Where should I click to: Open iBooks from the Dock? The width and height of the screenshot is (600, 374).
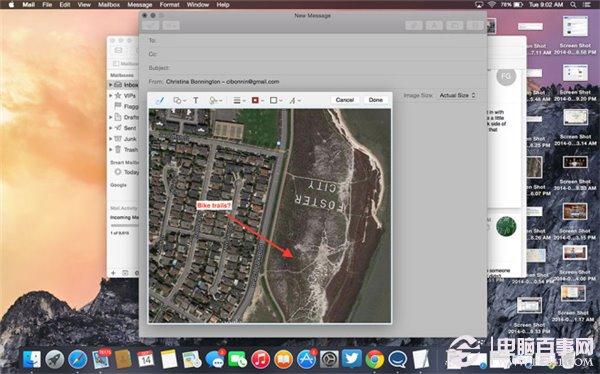click(284, 359)
